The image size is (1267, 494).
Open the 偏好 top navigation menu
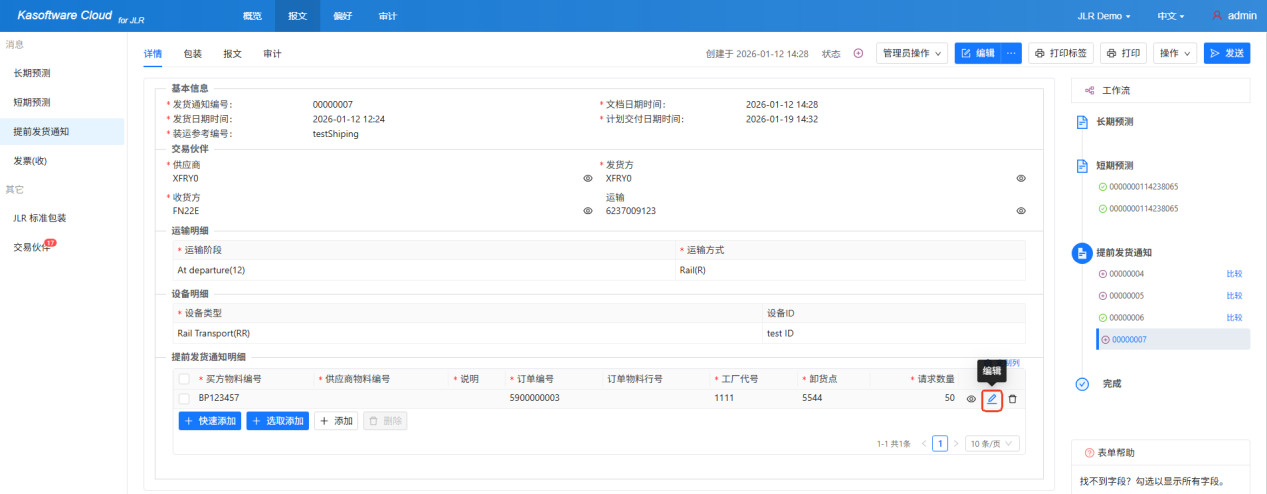click(x=342, y=16)
